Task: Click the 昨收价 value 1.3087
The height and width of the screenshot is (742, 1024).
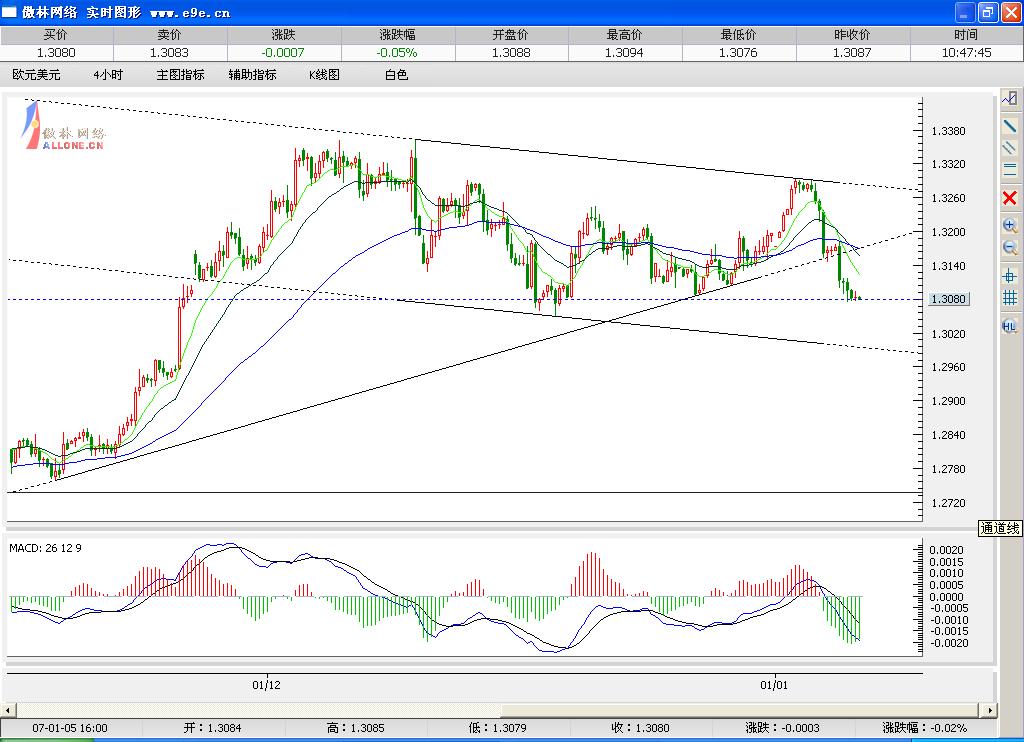Action: 852,53
